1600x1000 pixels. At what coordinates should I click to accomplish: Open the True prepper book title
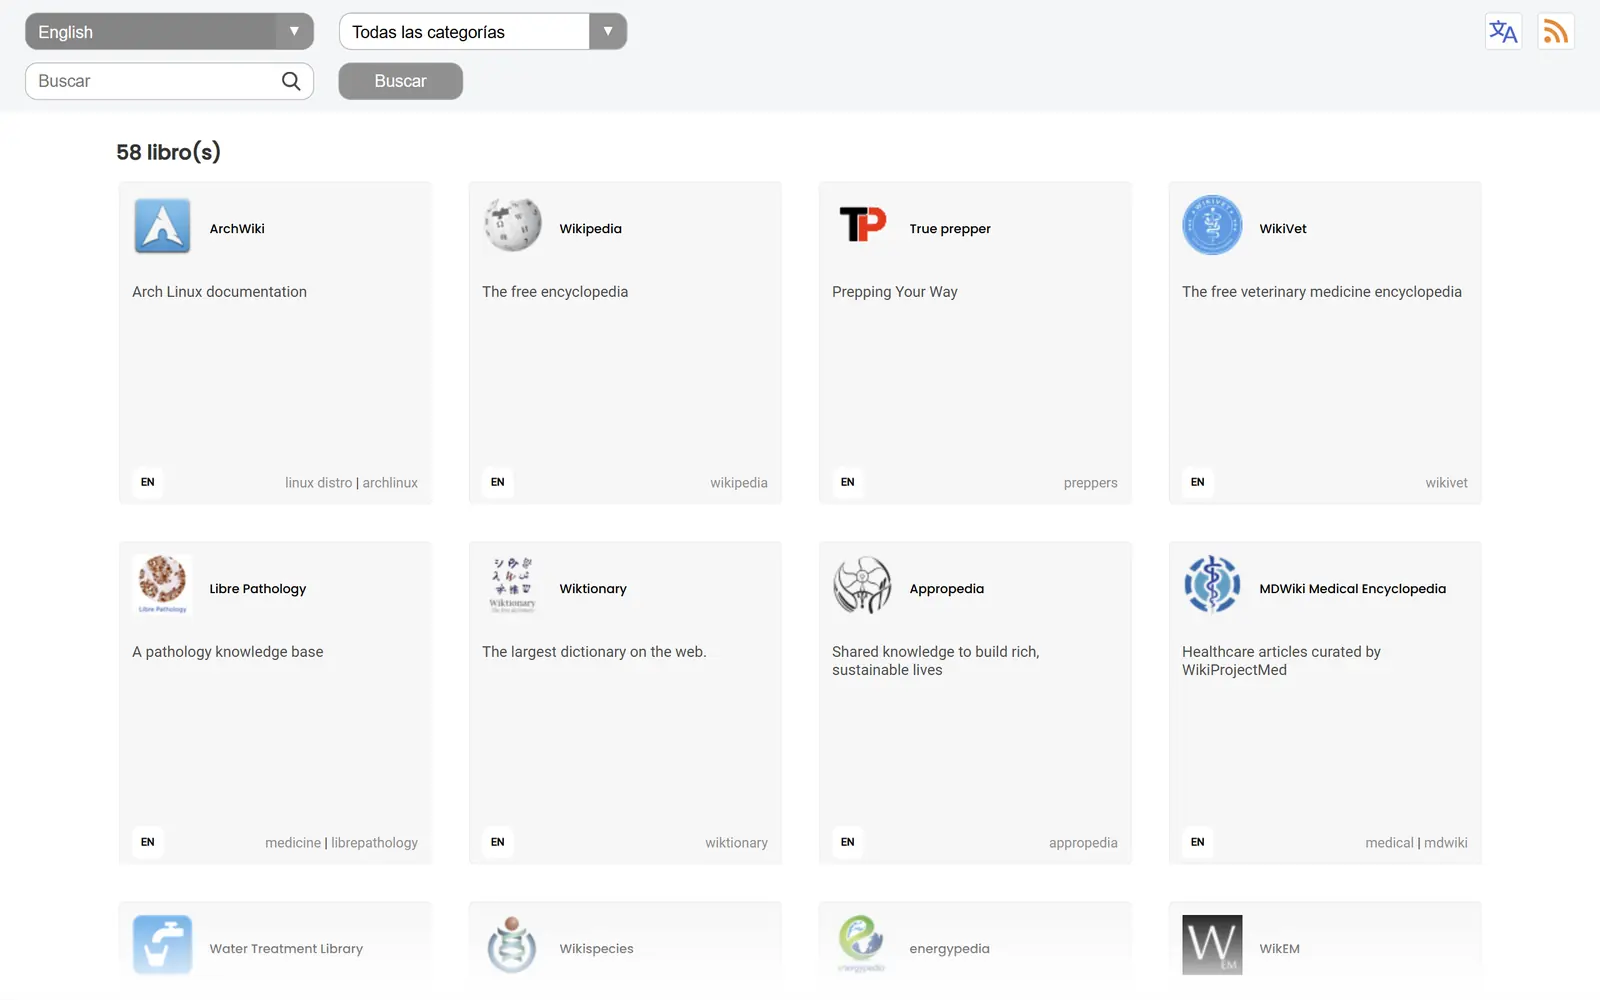[x=950, y=229]
